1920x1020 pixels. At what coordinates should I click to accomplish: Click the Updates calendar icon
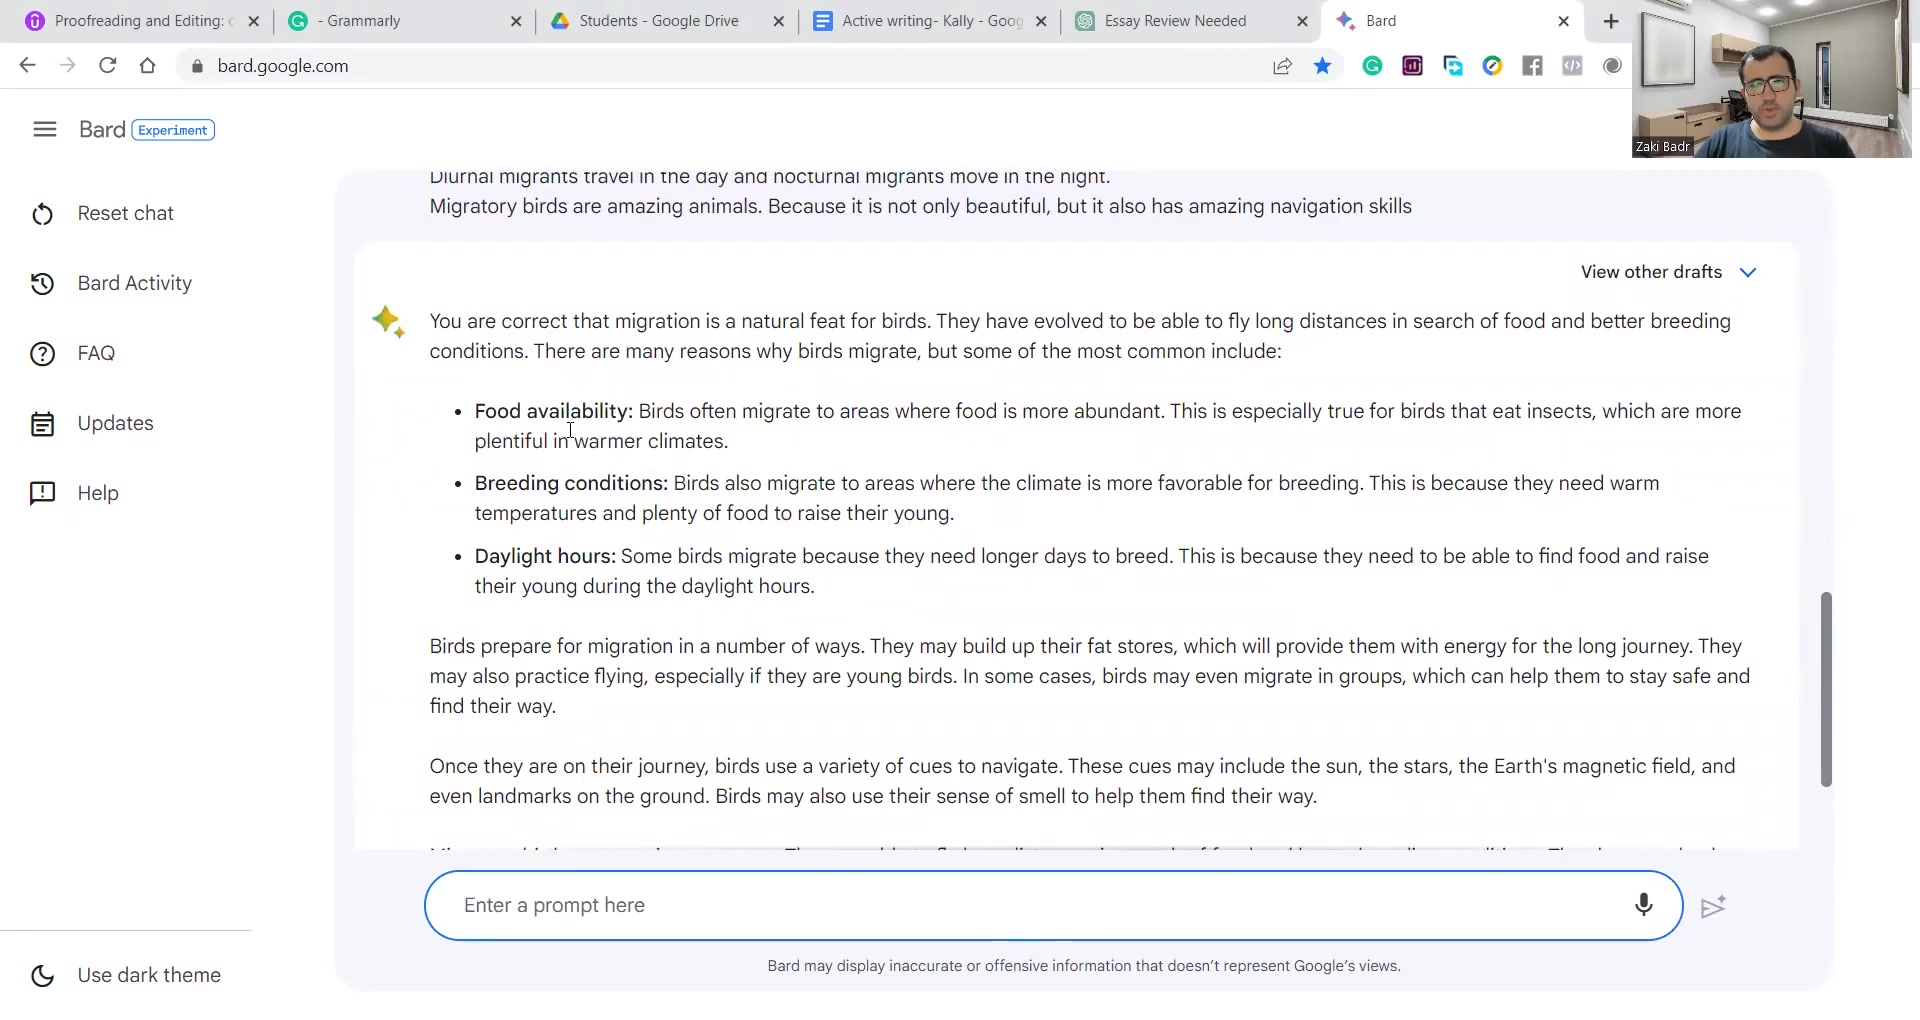pos(42,424)
